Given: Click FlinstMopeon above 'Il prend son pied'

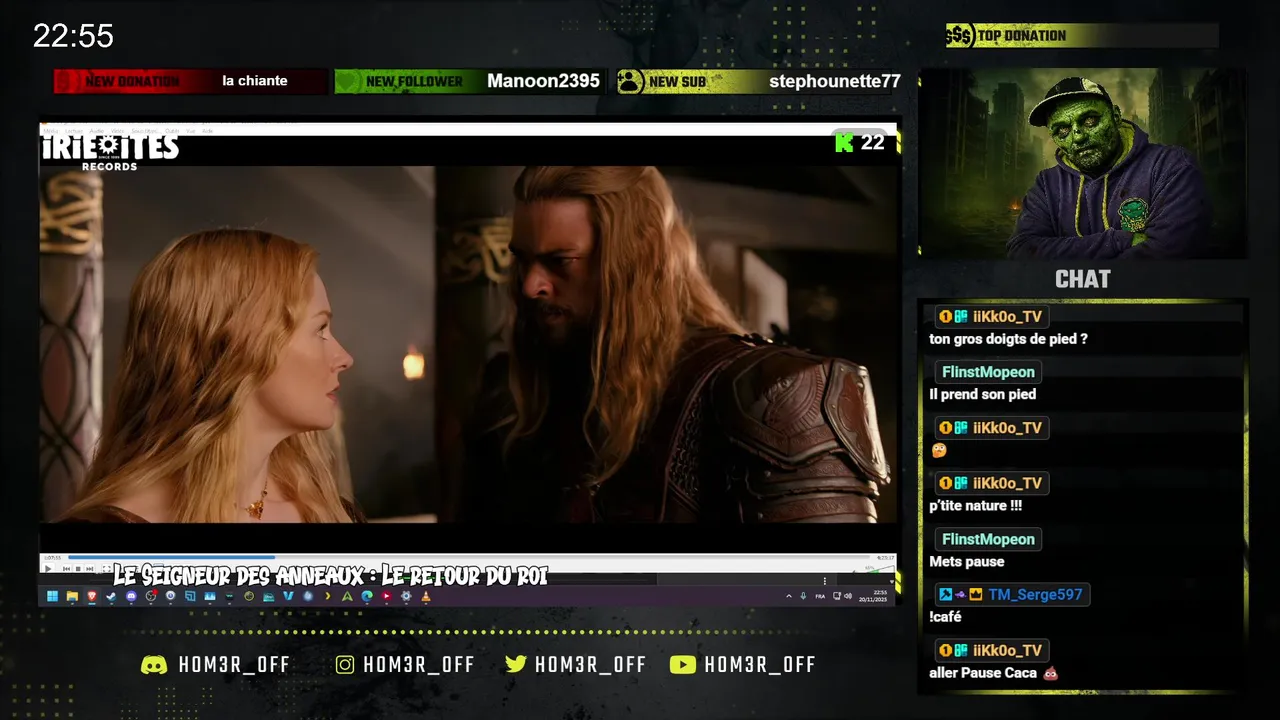Looking at the screenshot, I should click(x=988, y=372).
